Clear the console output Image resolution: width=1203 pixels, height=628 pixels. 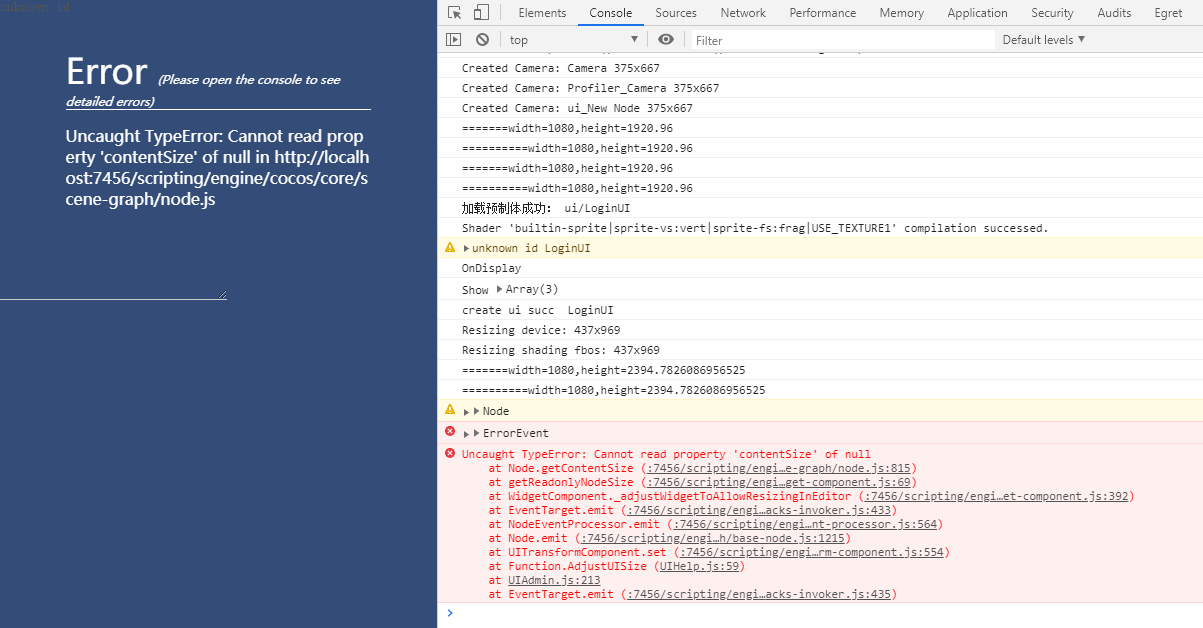[x=482, y=40]
